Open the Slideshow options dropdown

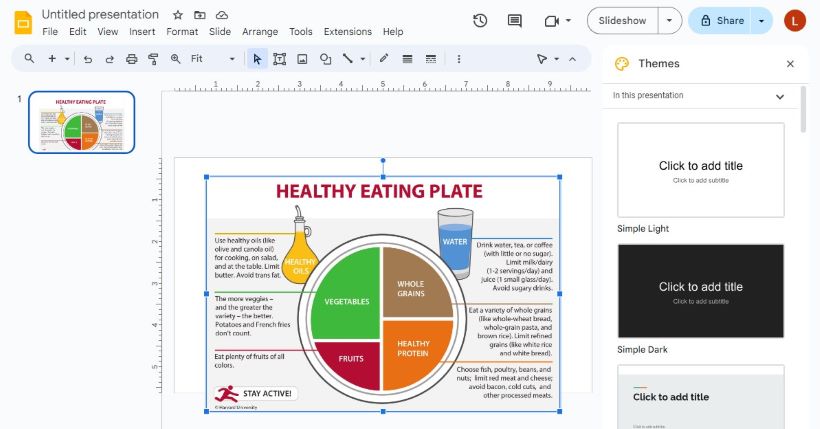(669, 21)
